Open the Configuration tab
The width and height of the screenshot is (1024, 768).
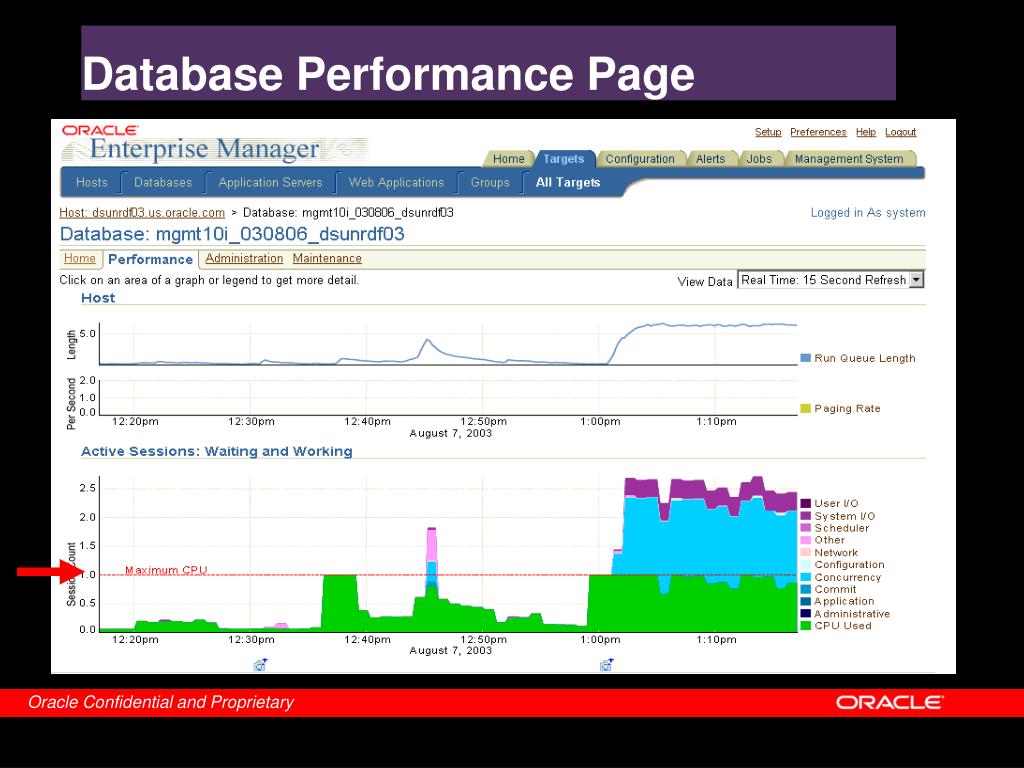(x=639, y=159)
